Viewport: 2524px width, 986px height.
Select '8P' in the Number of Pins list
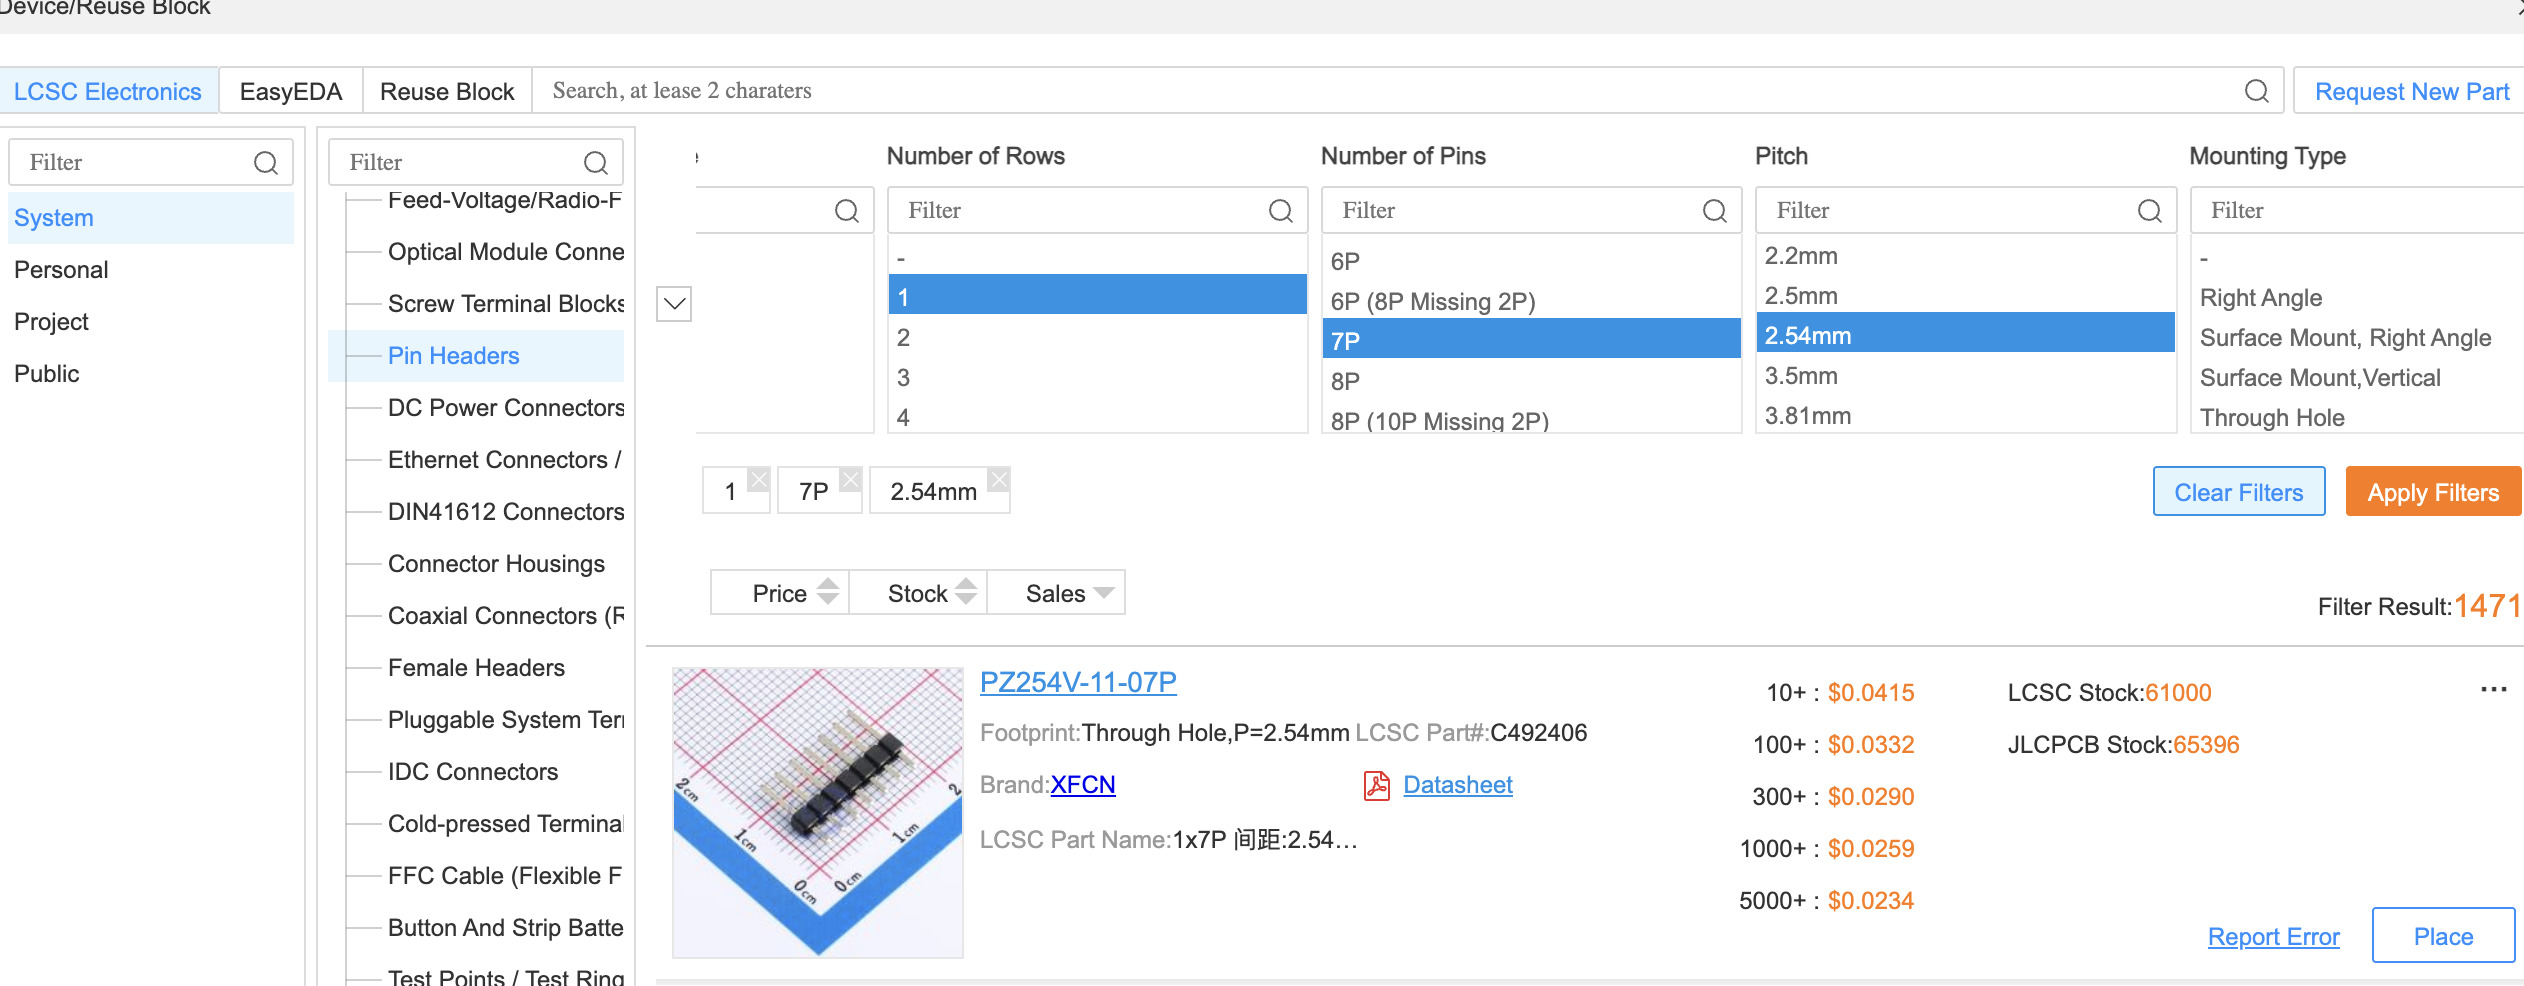point(1530,381)
